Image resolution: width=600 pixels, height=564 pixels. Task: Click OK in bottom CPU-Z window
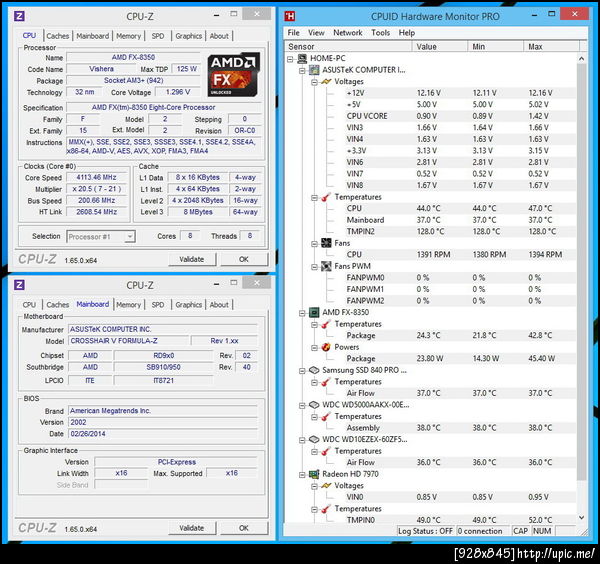click(244, 528)
